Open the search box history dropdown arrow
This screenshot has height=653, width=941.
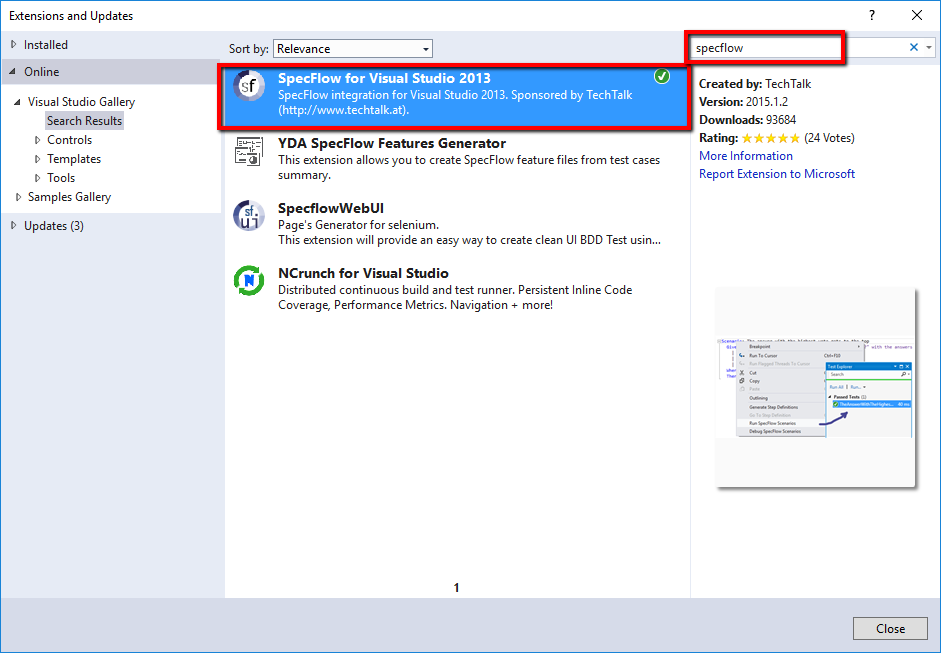[x=929, y=47]
